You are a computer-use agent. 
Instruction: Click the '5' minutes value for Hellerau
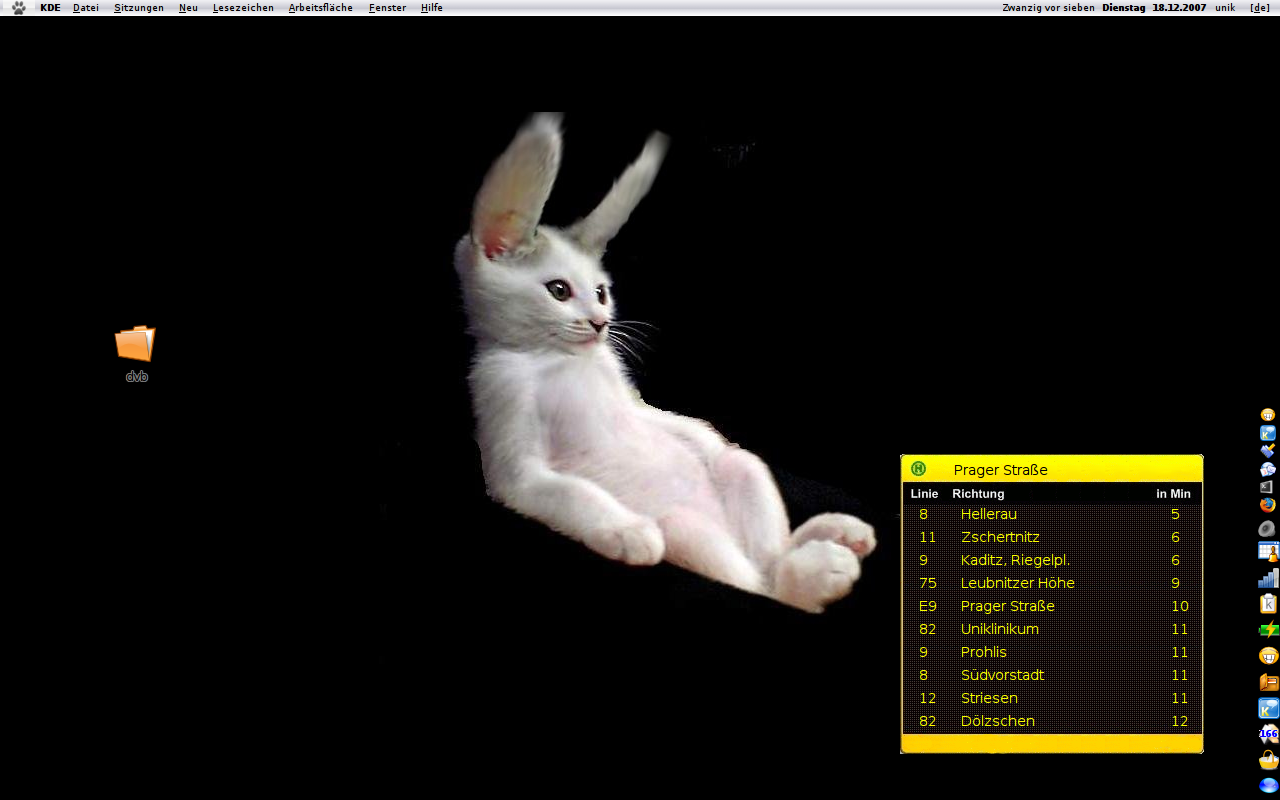point(1175,514)
